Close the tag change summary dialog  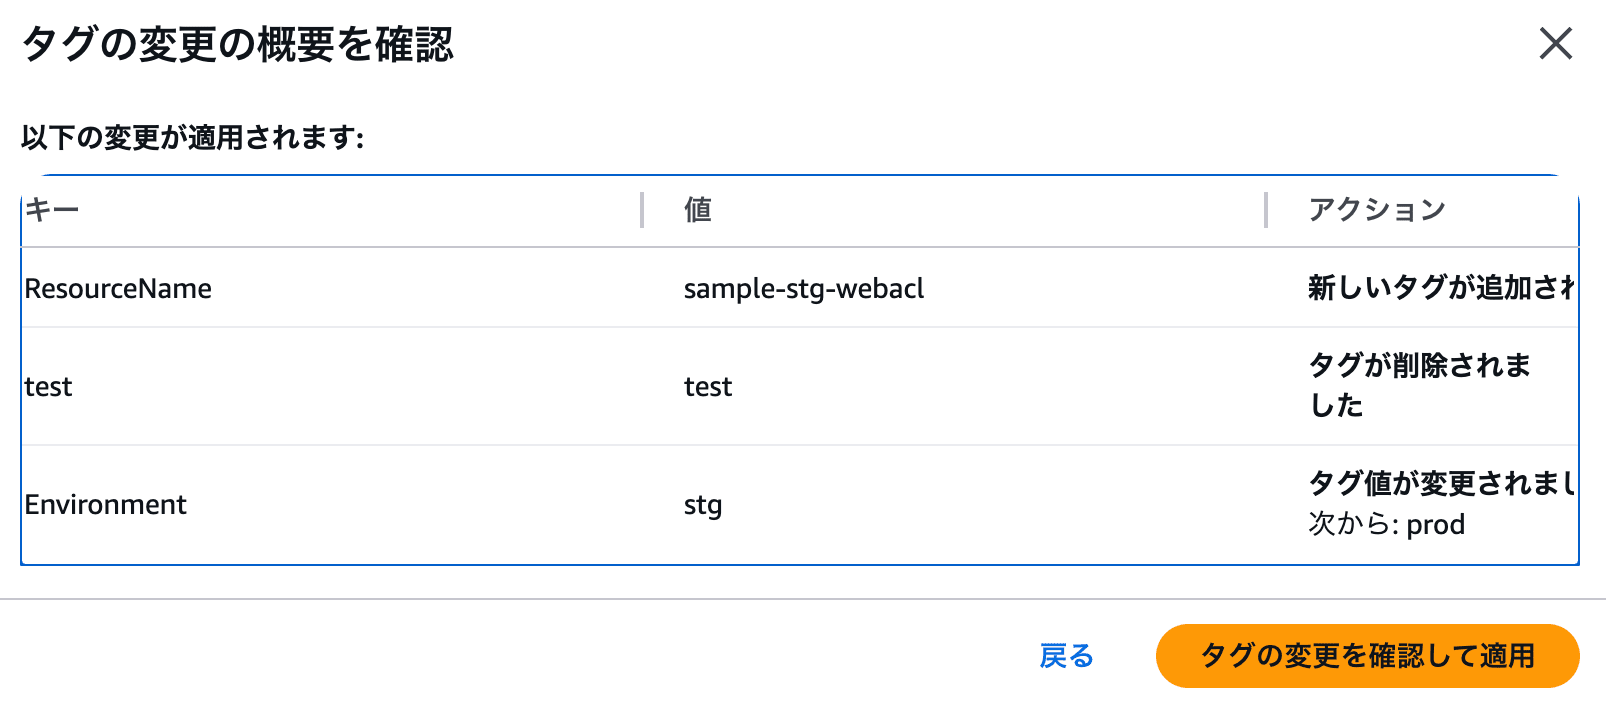(1555, 44)
